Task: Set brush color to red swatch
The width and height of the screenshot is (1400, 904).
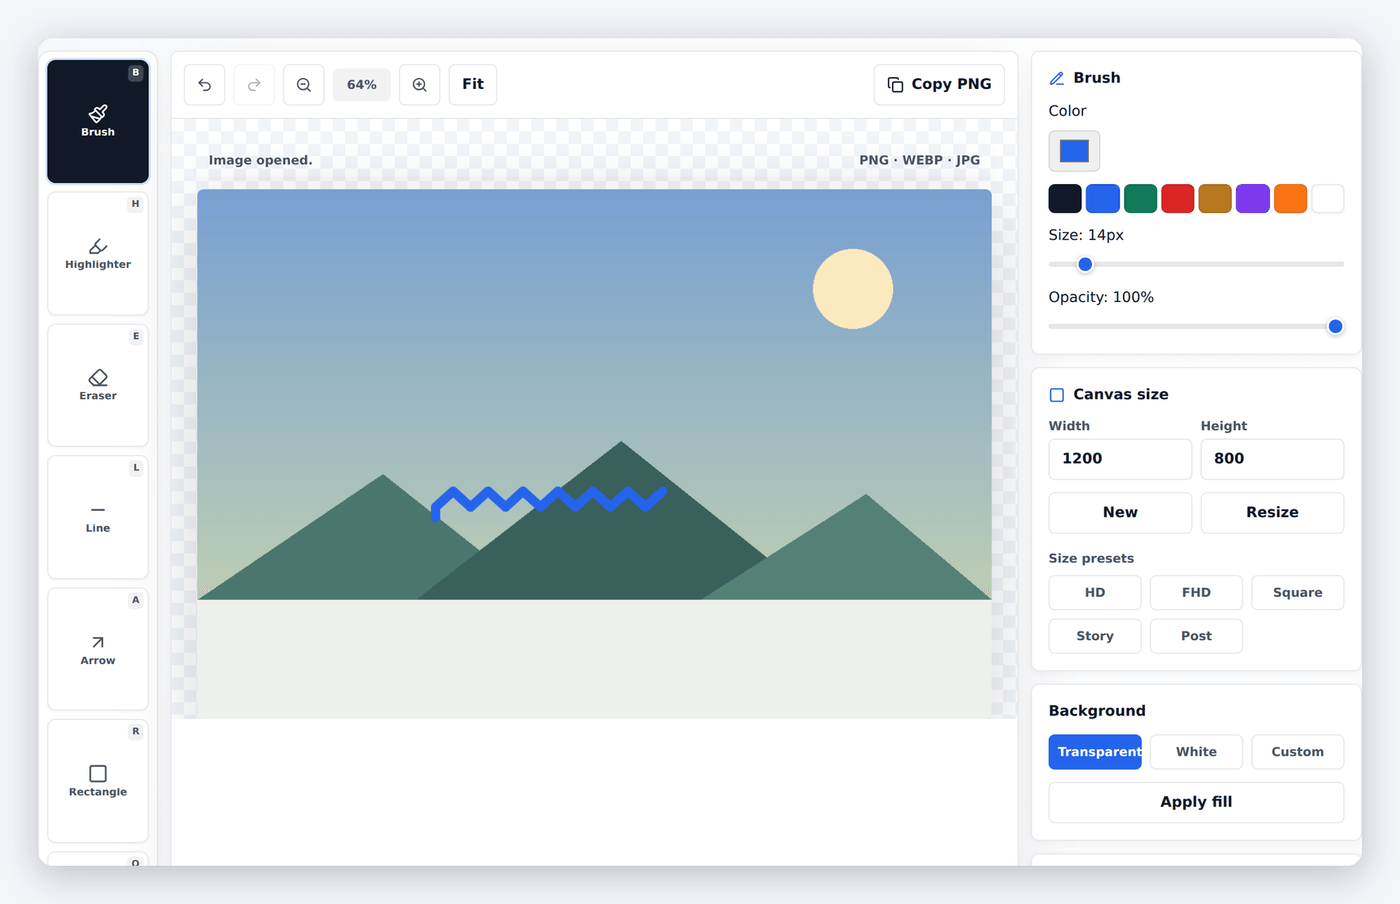Action: pyautogui.click(x=1178, y=198)
